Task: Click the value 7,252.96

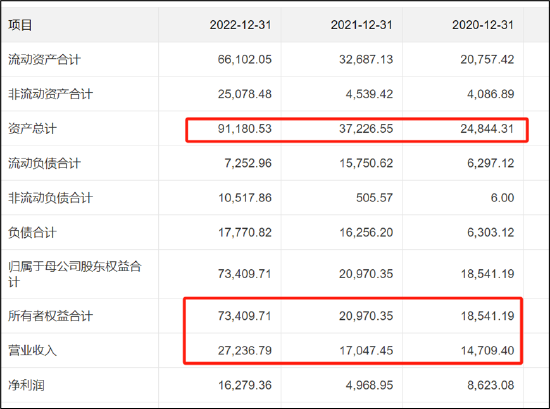Action: coord(248,163)
